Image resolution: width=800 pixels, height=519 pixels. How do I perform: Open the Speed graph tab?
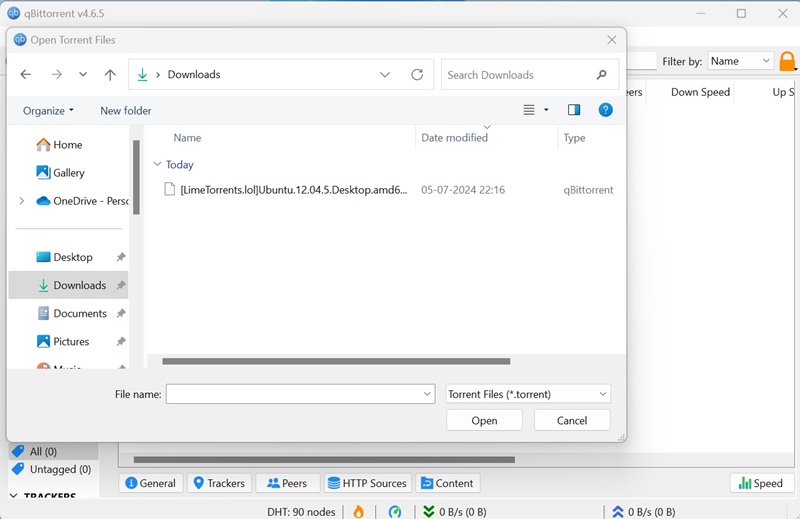coord(762,483)
